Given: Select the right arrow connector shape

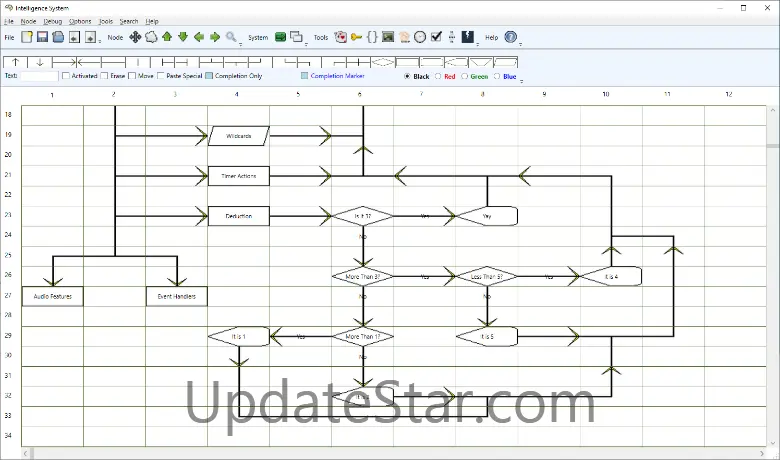Looking at the screenshot, I should click(x=64, y=62).
